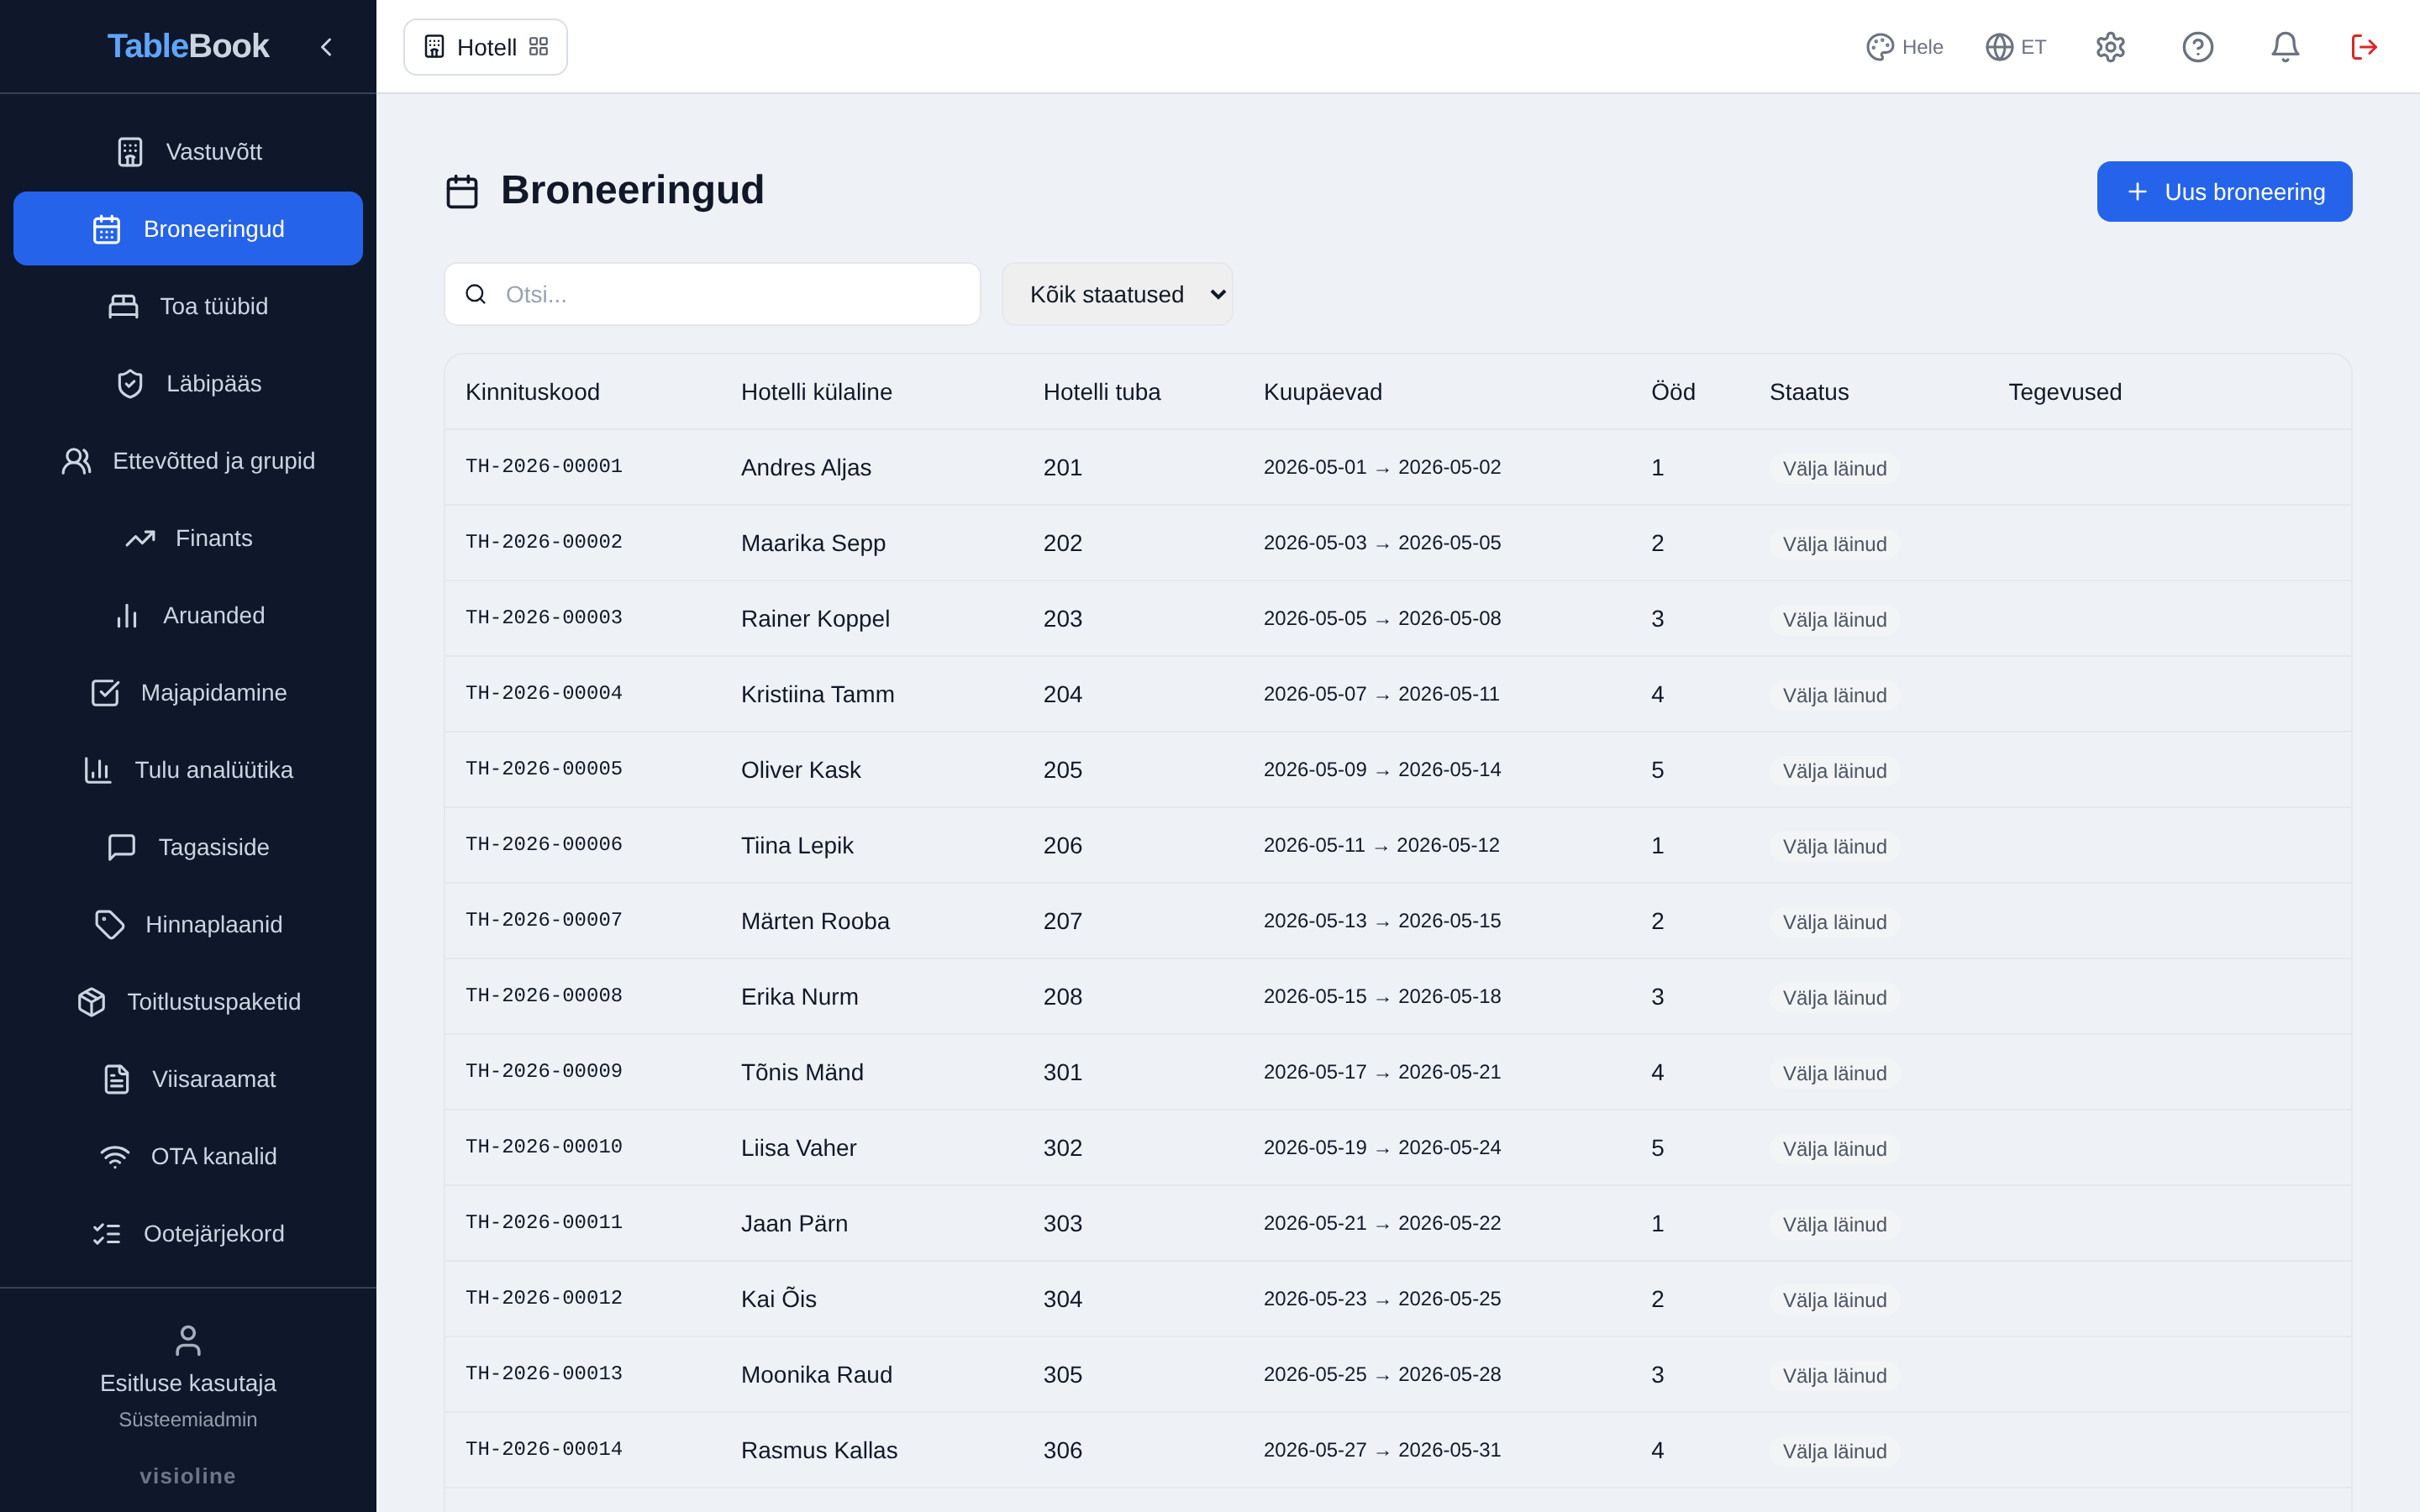Screen dimensions: 2420x1512
Task: Click the TableBook logo
Action: point(188,46)
